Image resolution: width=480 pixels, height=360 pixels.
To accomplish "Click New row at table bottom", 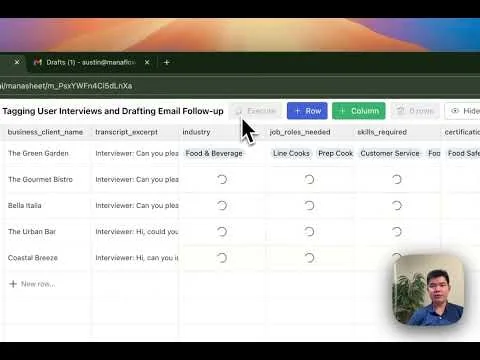I will (32, 284).
